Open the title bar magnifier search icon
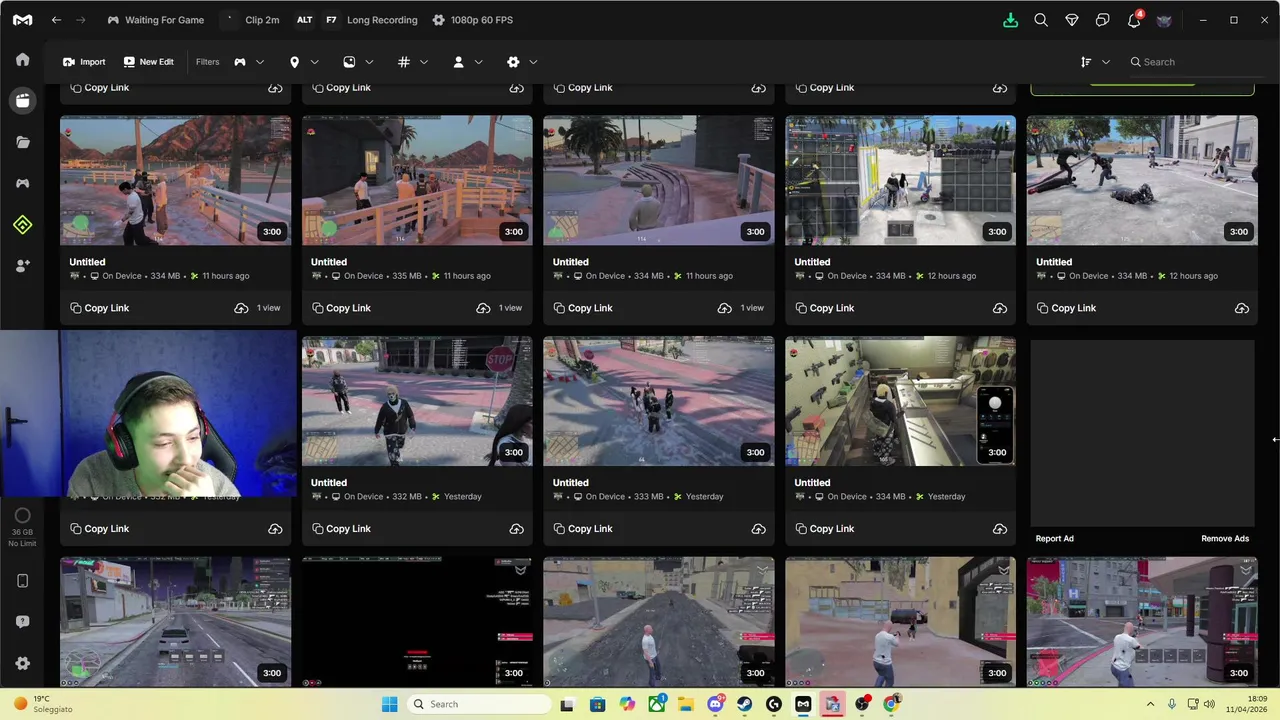1280x720 pixels. 1041,20
